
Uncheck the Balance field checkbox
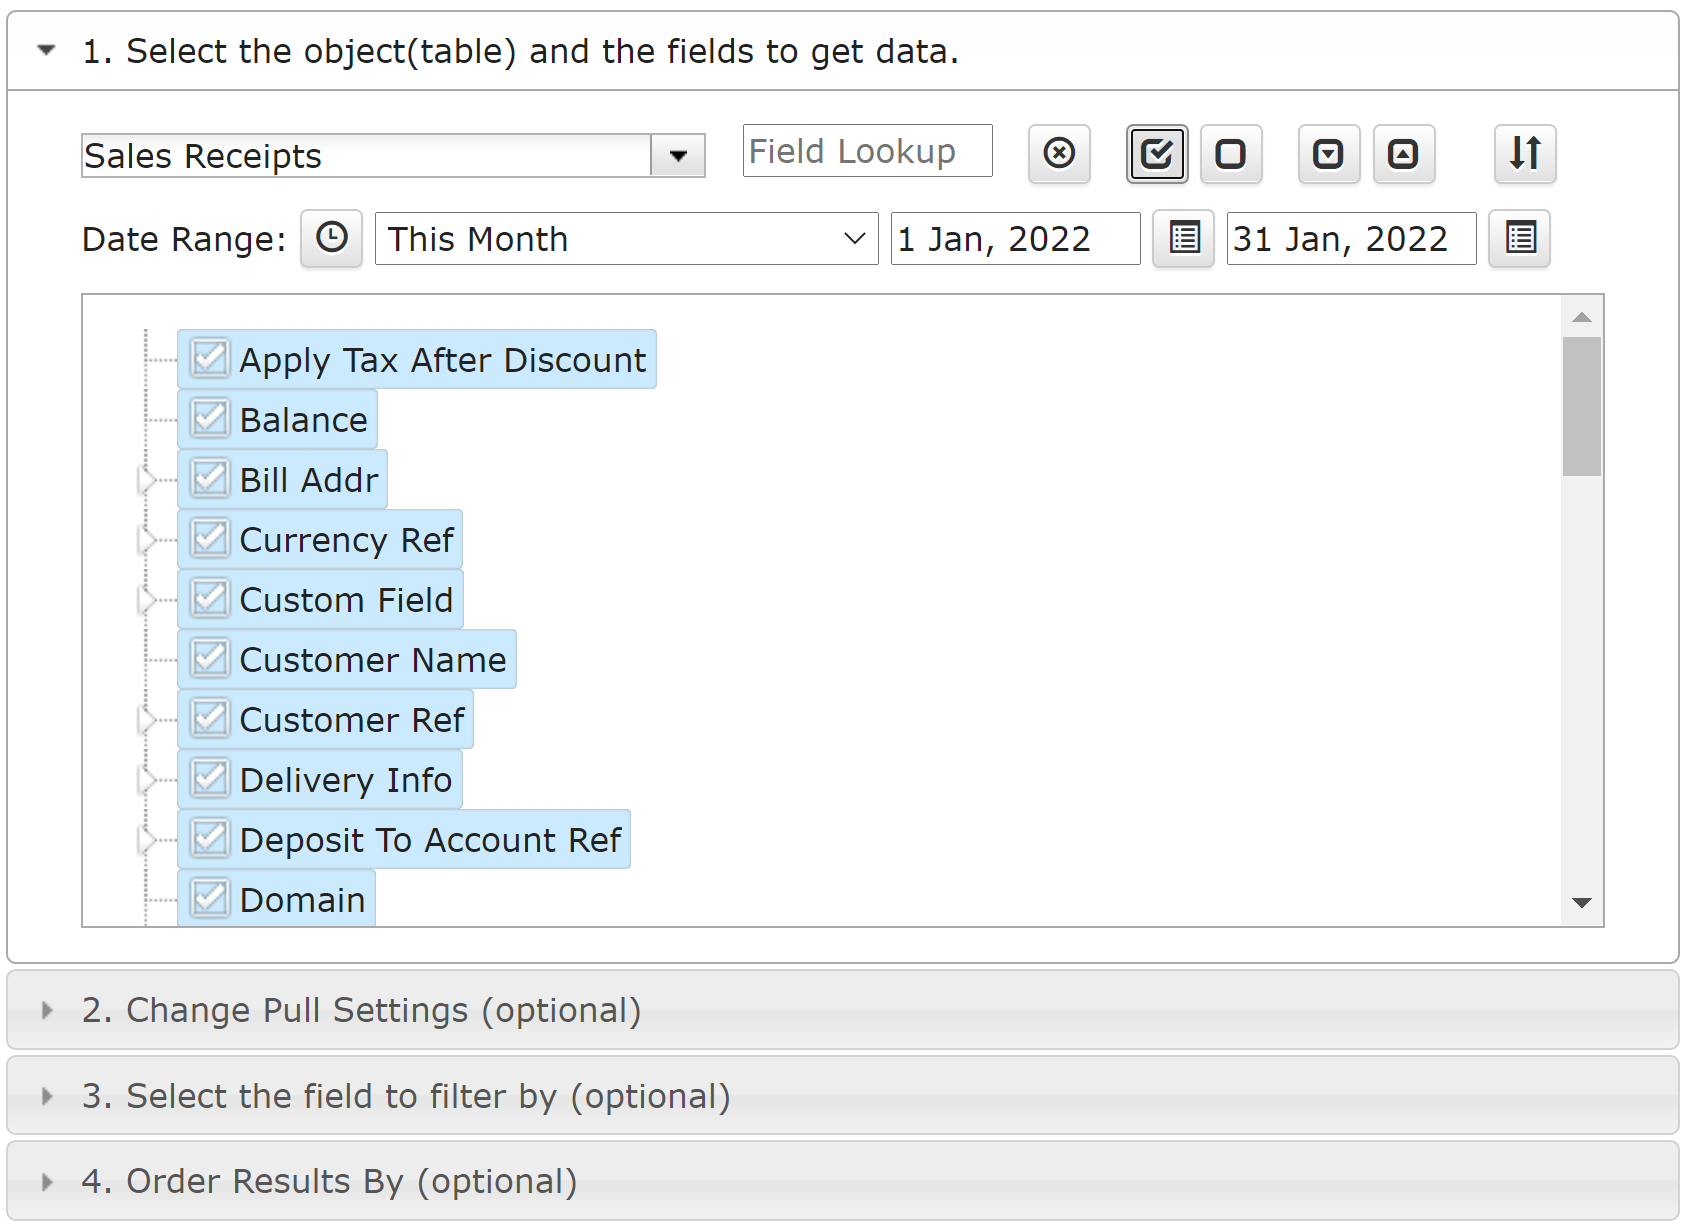coord(210,419)
